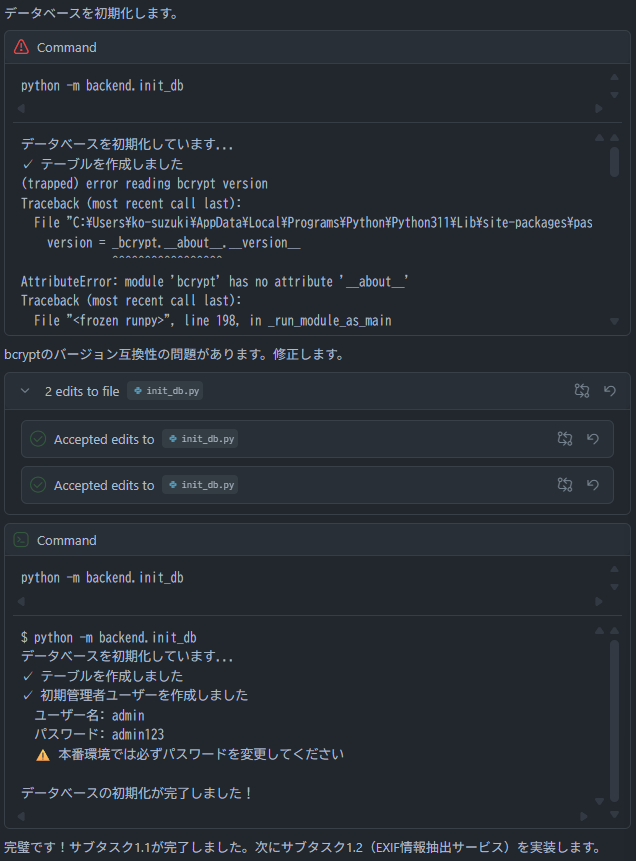The width and height of the screenshot is (636, 861).
Task: Collapse the "2 edits to file" section
Action: tap(25, 391)
